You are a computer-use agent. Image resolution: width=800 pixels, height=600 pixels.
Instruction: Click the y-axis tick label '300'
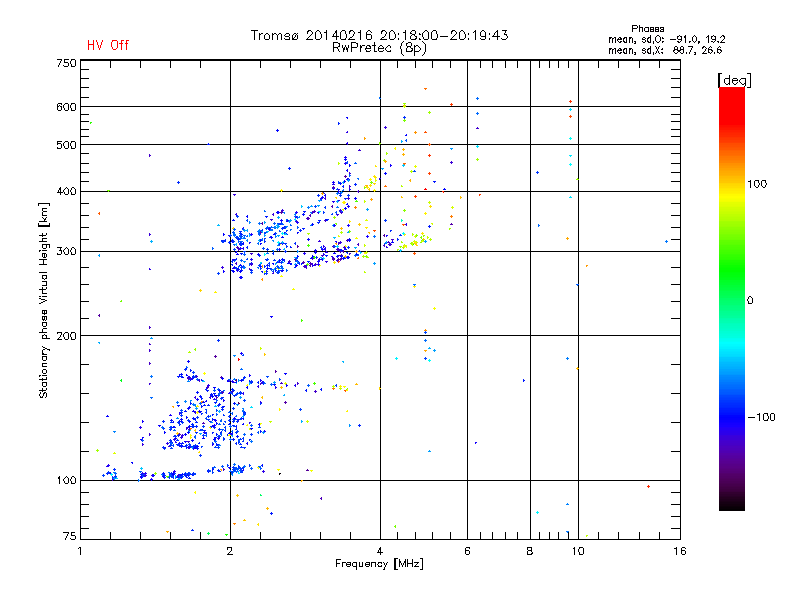(66, 252)
